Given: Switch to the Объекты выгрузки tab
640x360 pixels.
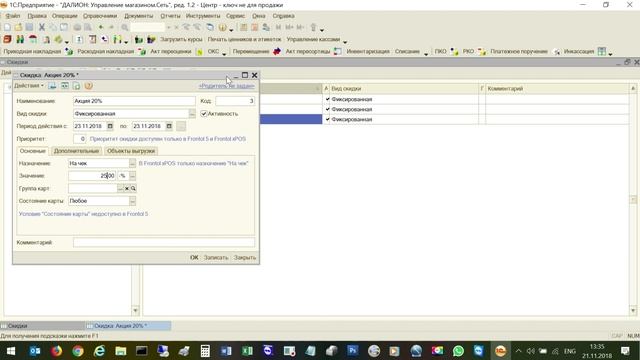Looking at the screenshot, I should coord(131,151).
